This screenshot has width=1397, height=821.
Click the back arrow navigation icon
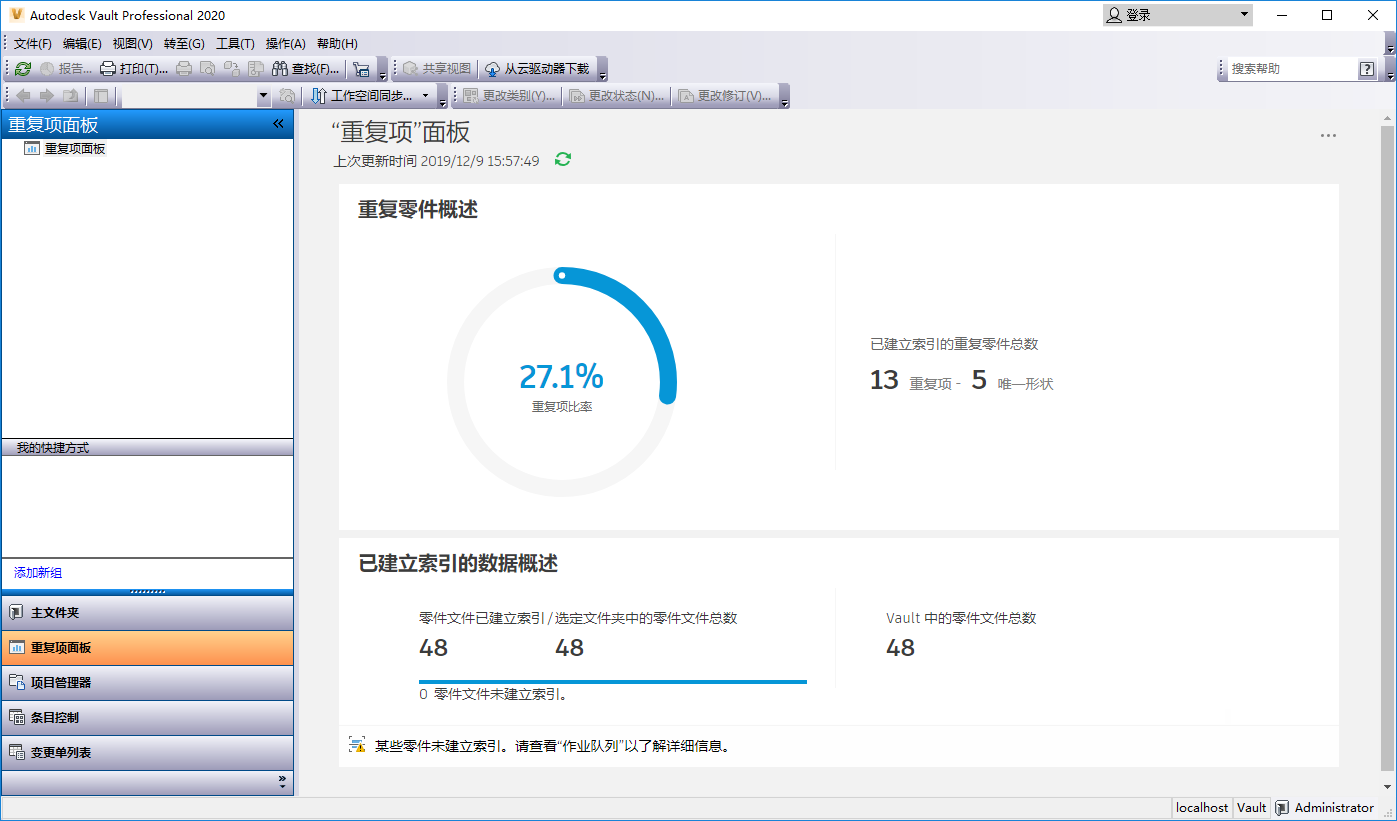coord(23,96)
